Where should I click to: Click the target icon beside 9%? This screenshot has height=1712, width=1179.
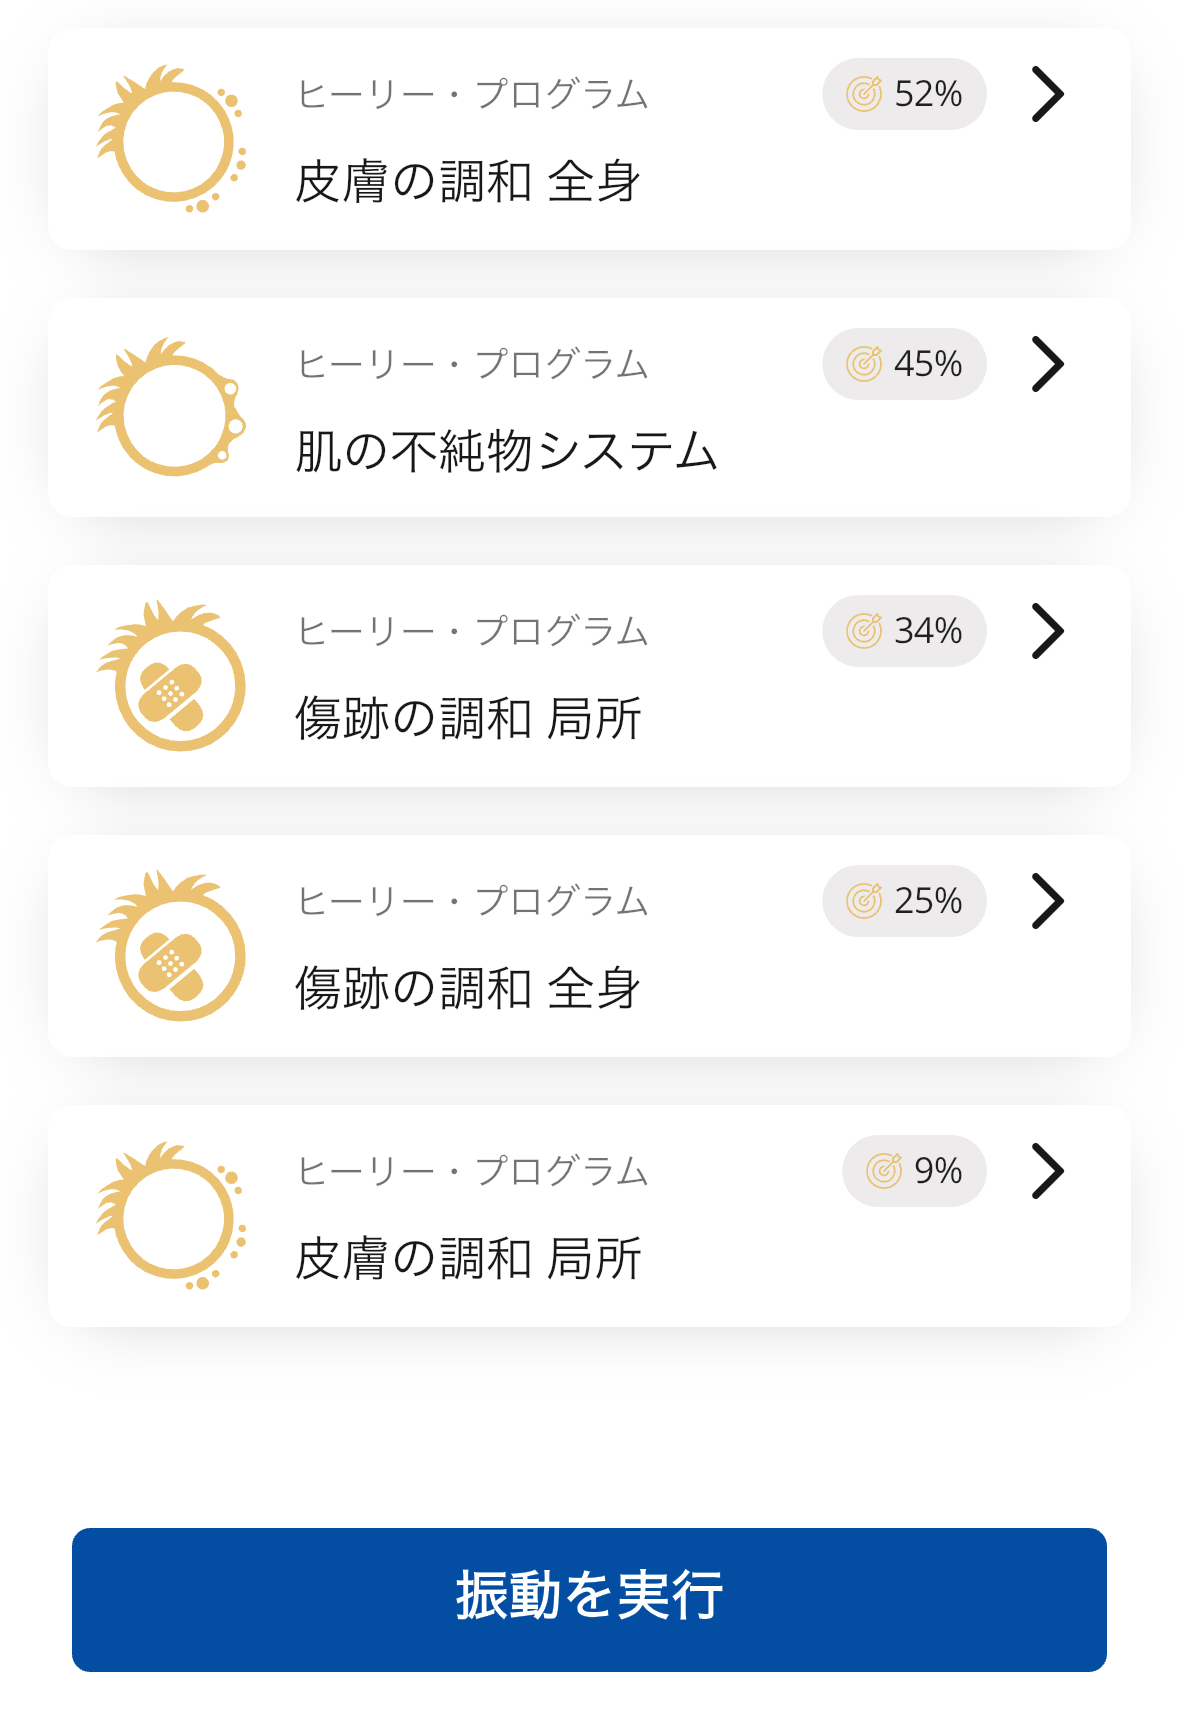(884, 1171)
